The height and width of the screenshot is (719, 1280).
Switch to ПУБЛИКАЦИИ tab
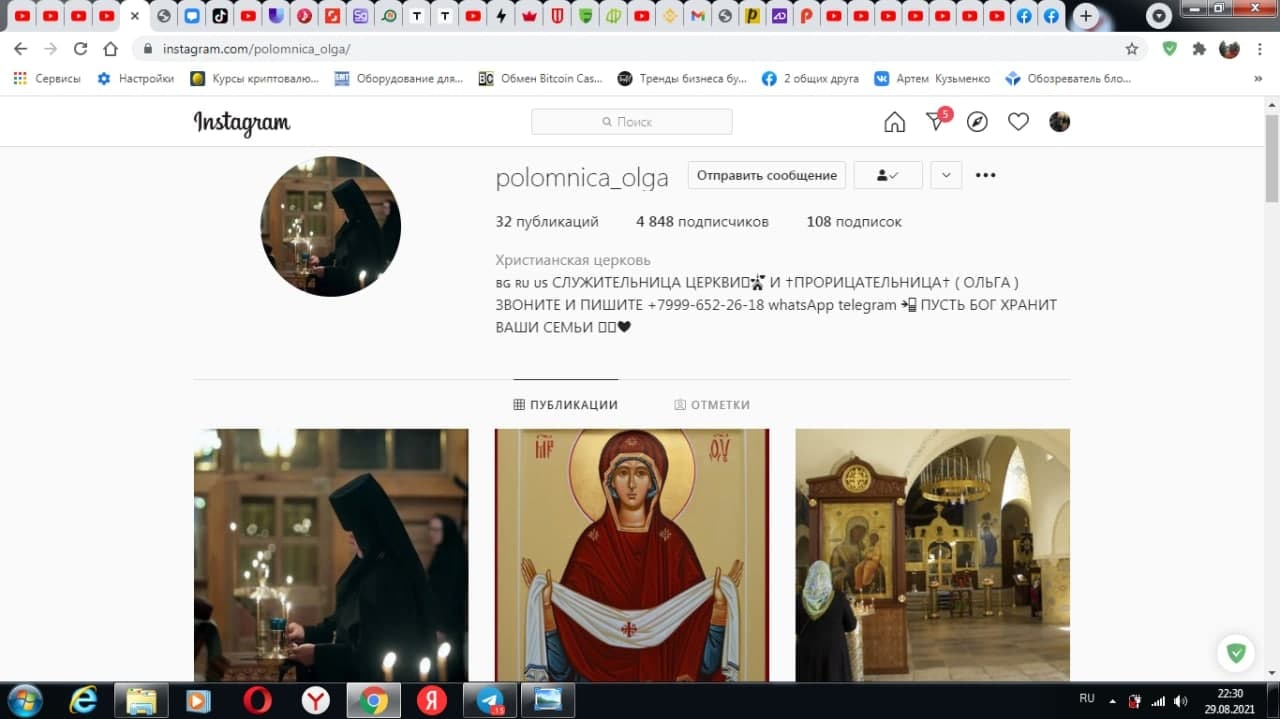coord(566,405)
